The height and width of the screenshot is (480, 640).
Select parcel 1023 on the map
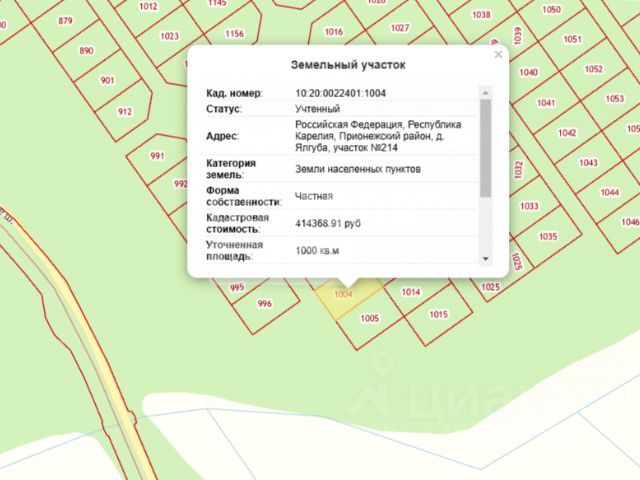pyautogui.click(x=169, y=36)
